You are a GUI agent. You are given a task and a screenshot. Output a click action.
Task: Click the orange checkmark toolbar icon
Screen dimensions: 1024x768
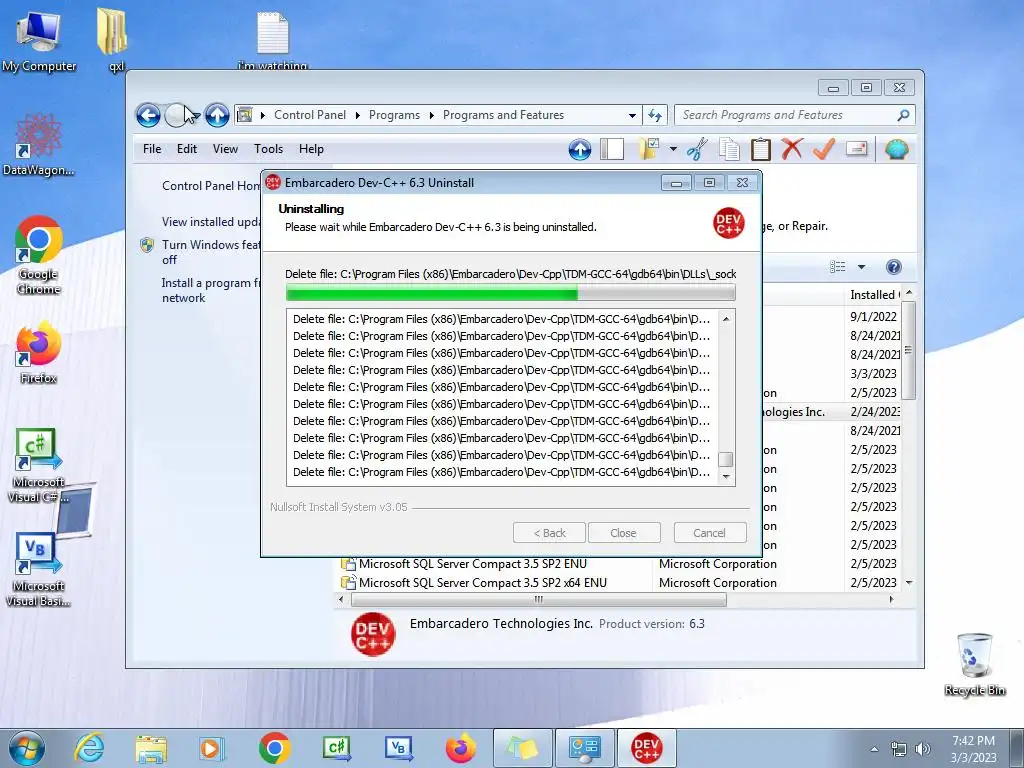pos(824,149)
